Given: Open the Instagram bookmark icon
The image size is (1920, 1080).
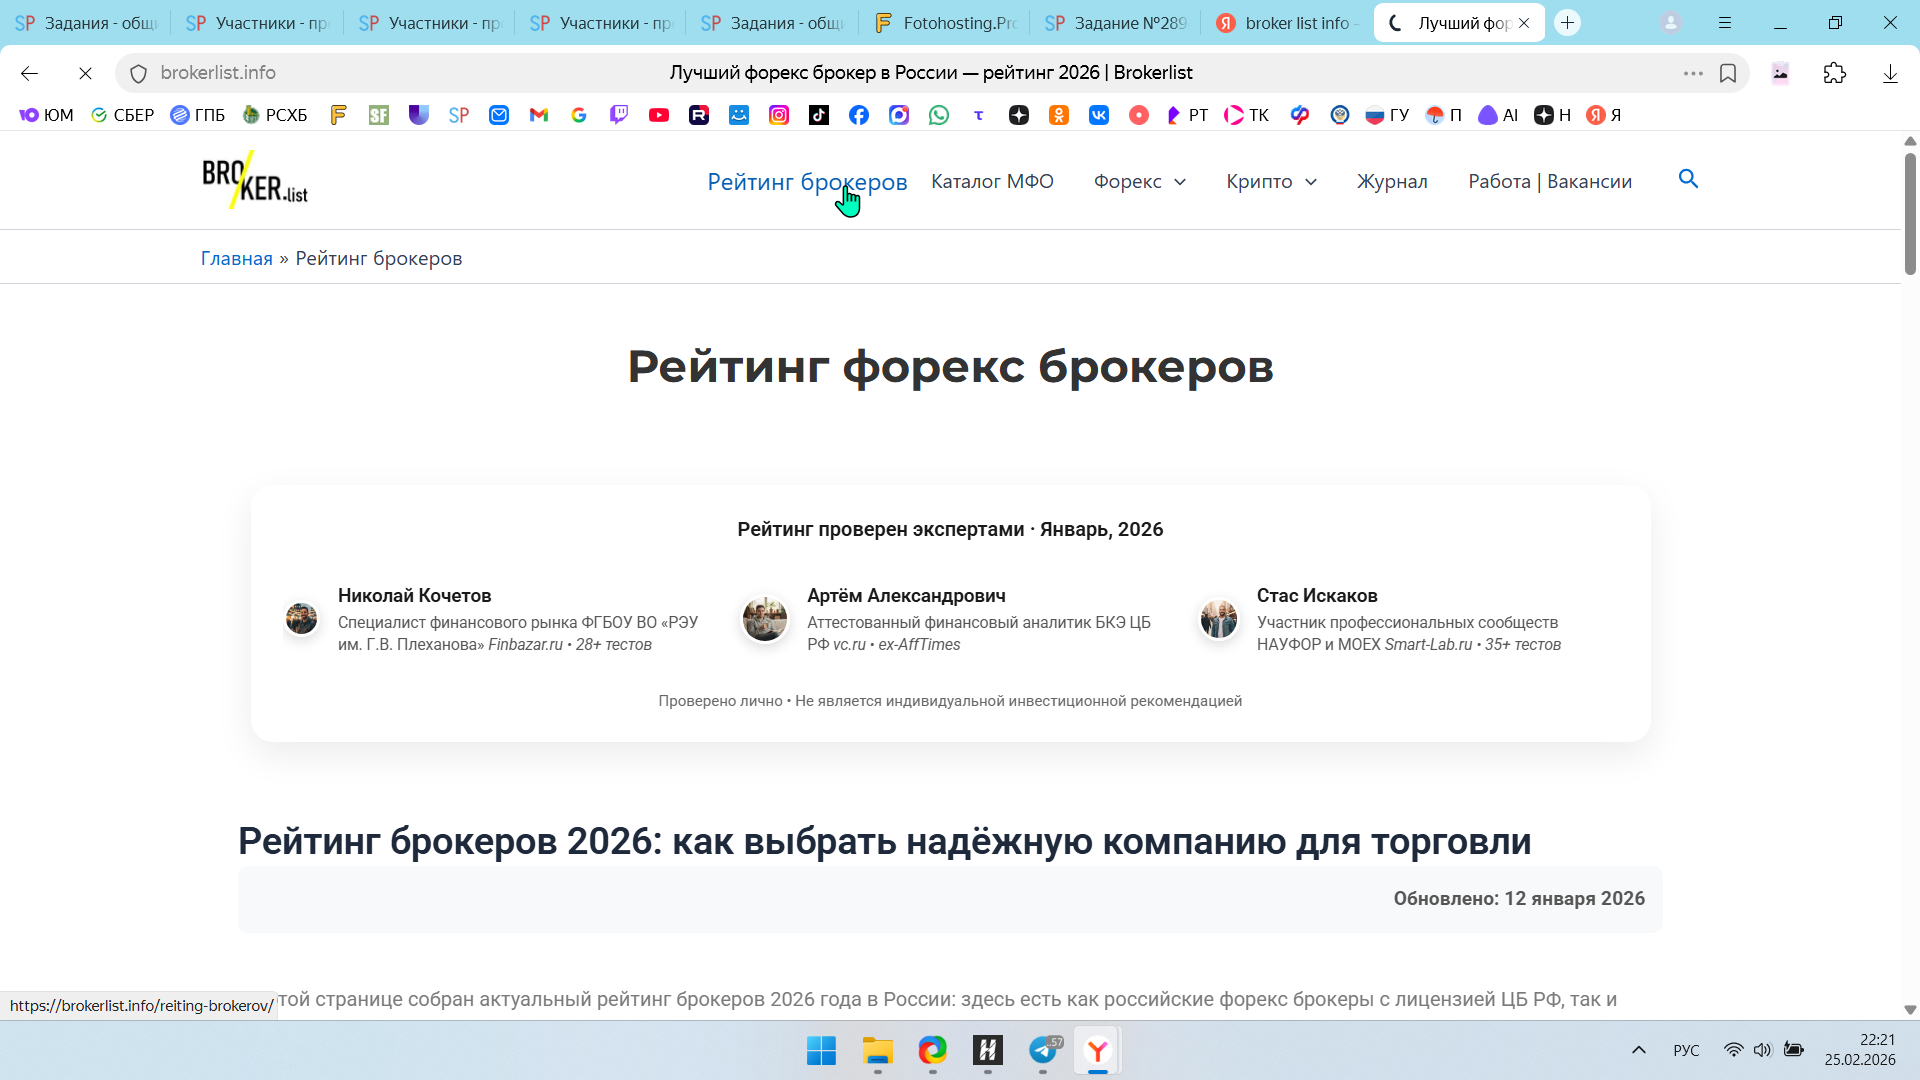Looking at the screenshot, I should (x=779, y=115).
